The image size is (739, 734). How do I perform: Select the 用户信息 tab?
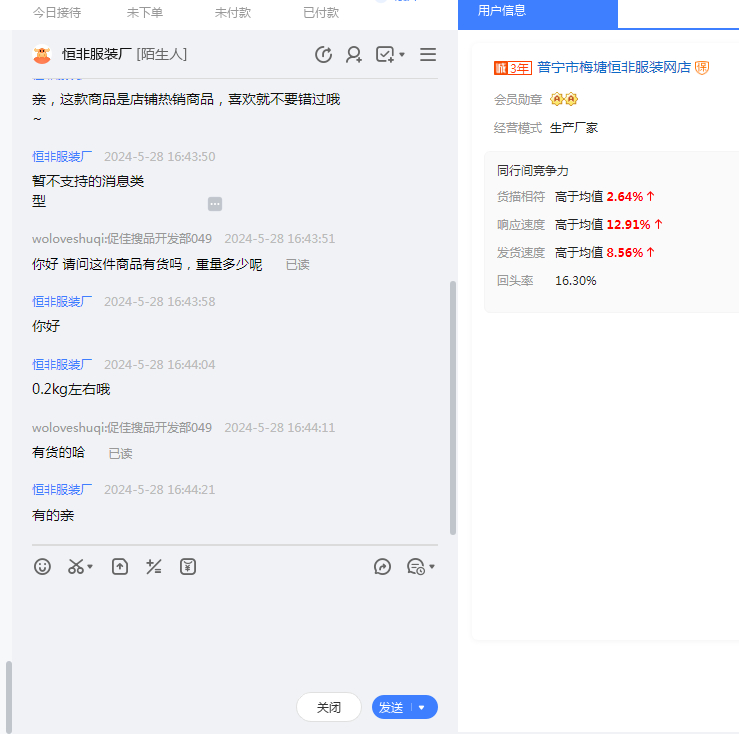point(538,14)
